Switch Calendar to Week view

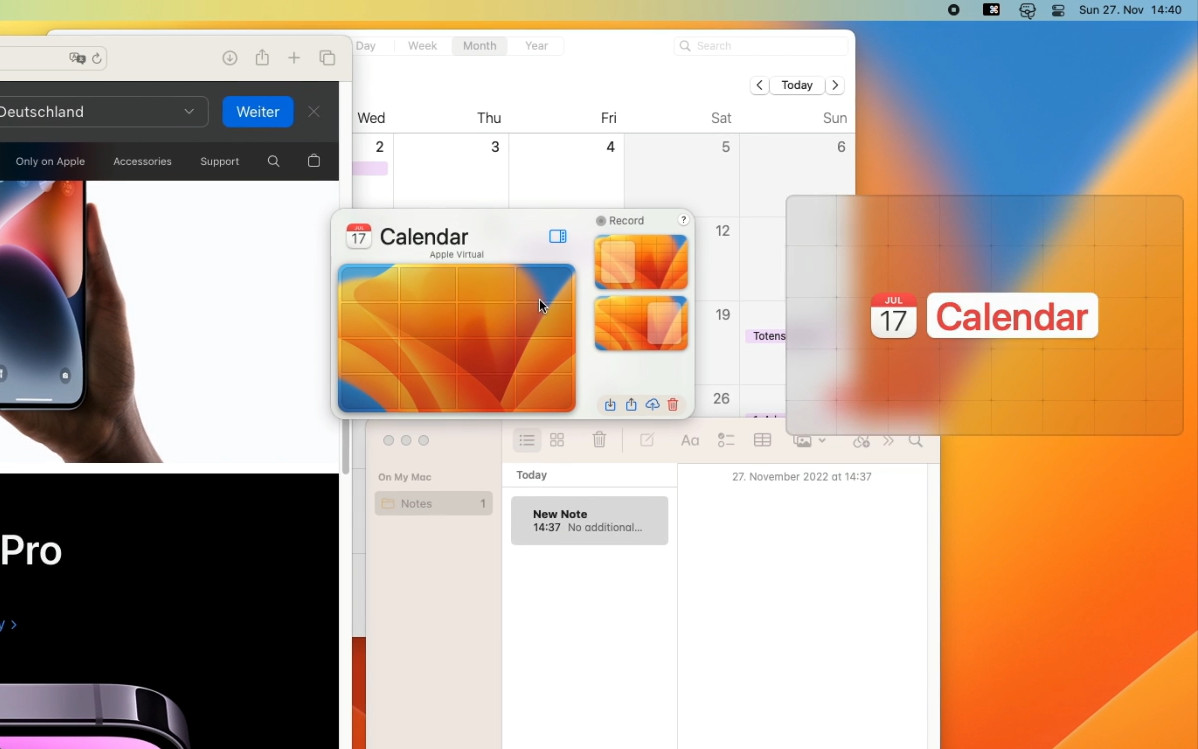pyautogui.click(x=422, y=46)
